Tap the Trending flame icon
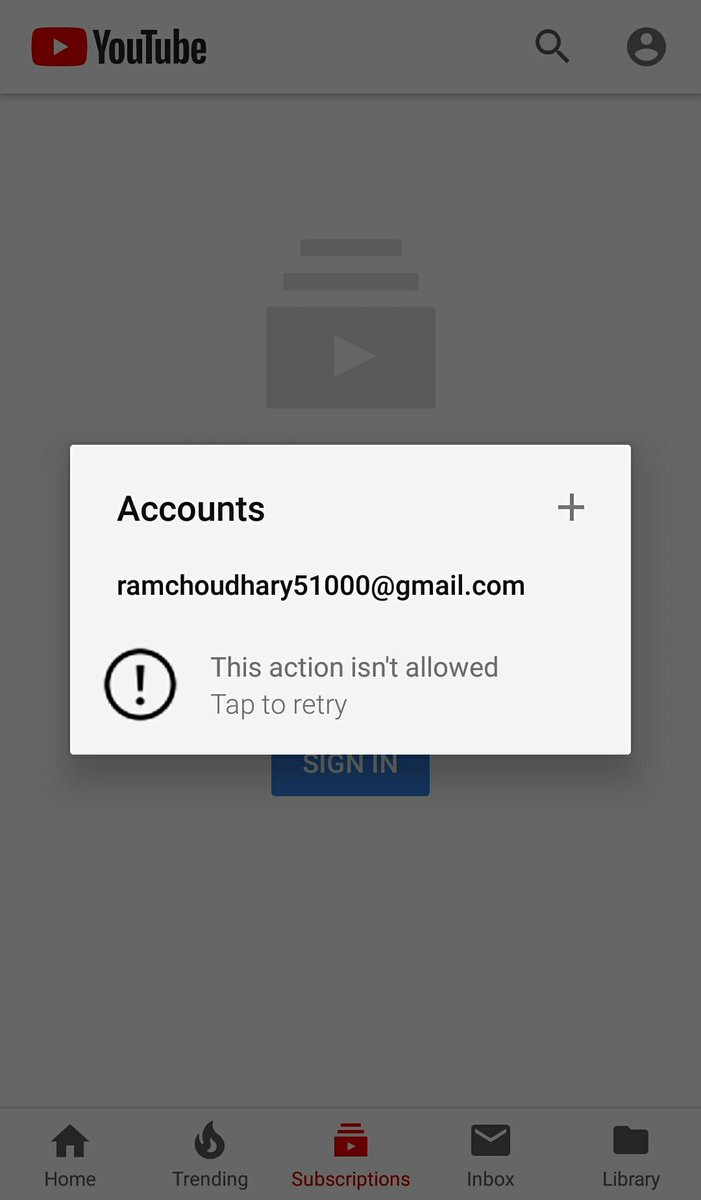This screenshot has width=701, height=1200. [x=210, y=1140]
